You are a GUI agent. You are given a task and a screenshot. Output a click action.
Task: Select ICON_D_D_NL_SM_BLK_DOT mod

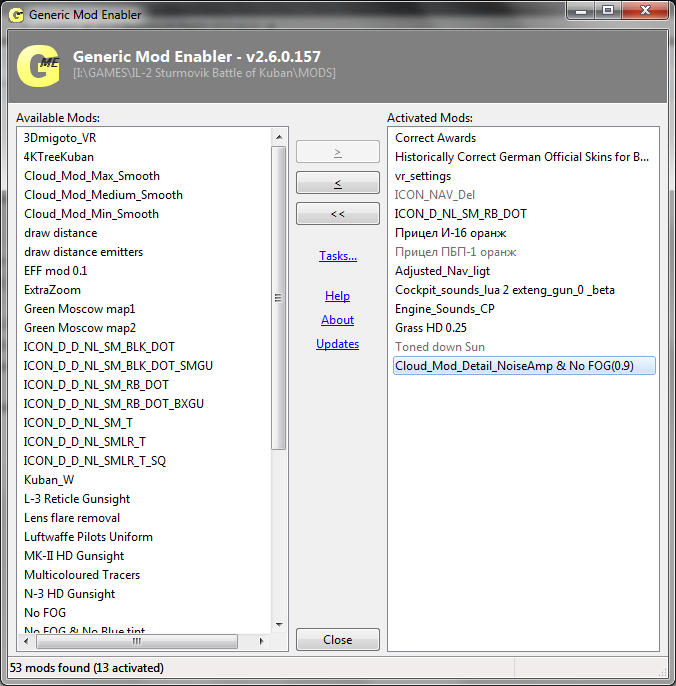pos(99,347)
